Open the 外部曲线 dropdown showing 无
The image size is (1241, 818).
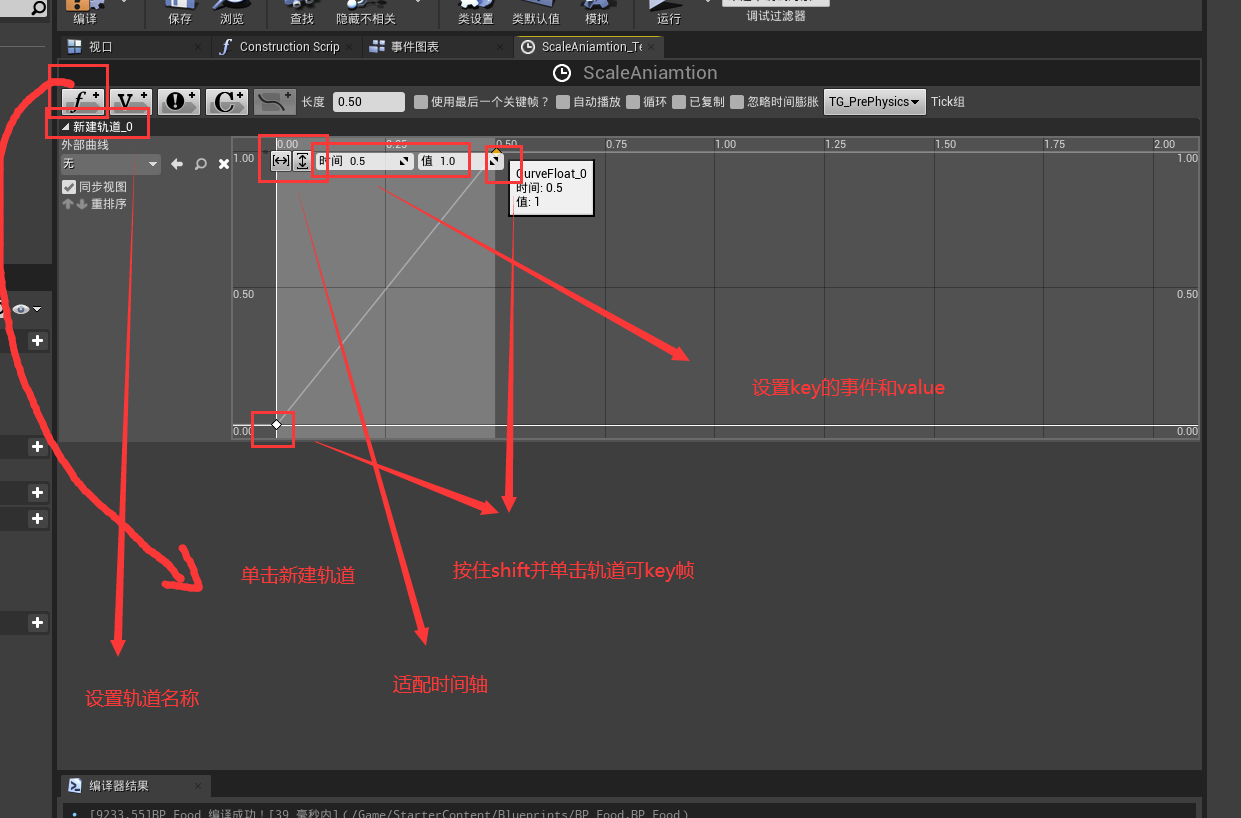pos(110,164)
